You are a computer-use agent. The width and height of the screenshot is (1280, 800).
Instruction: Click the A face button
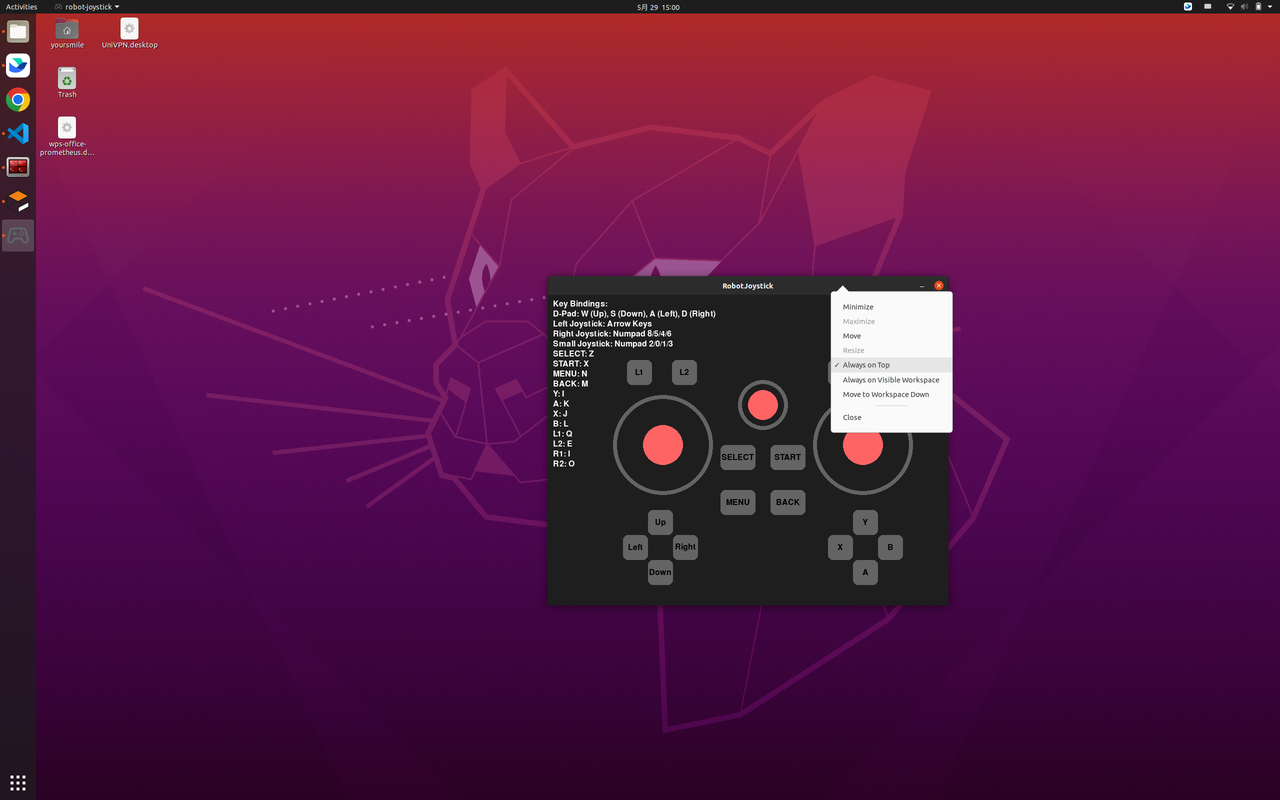865,572
